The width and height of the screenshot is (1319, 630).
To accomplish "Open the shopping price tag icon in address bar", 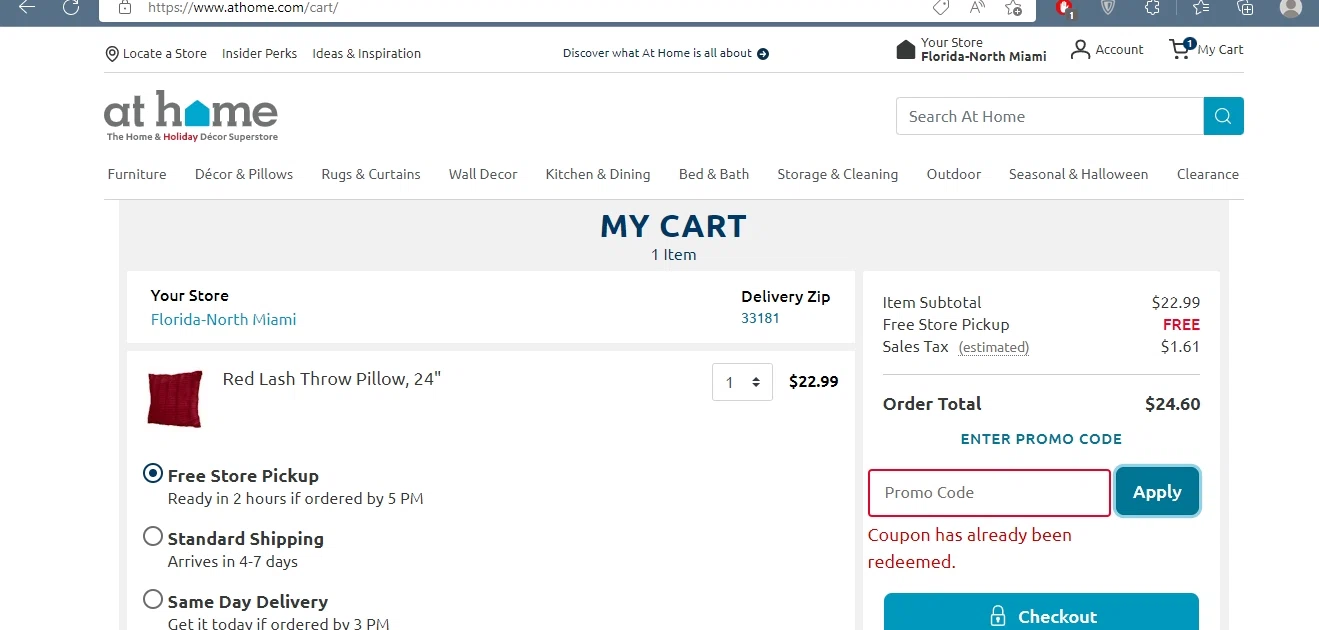I will click(940, 7).
